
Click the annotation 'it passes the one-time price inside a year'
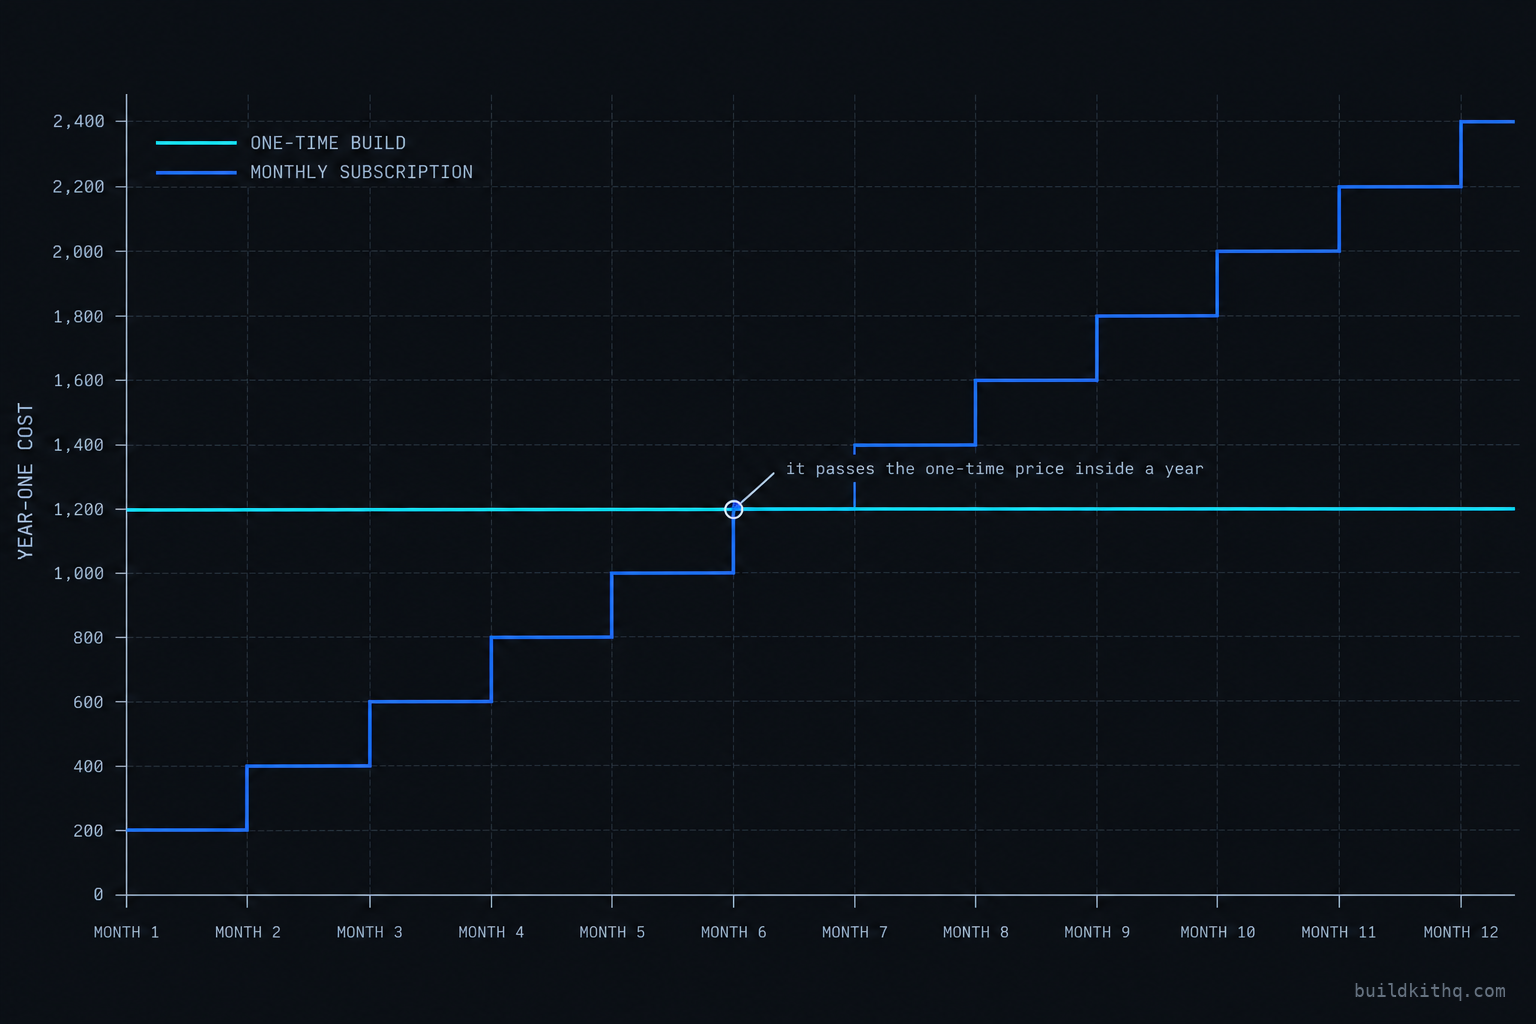[994, 468]
